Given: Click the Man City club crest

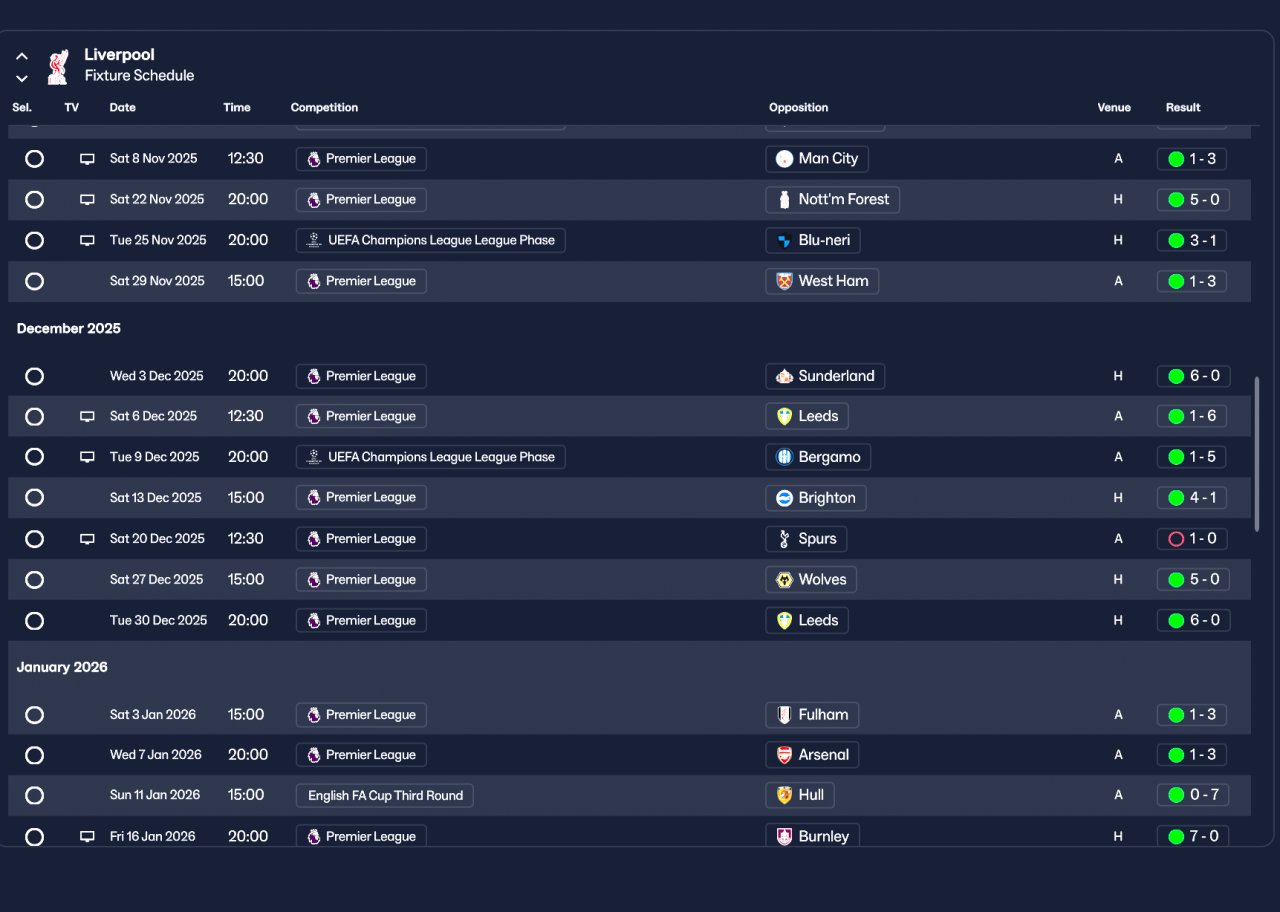Looking at the screenshot, I should coord(784,159).
